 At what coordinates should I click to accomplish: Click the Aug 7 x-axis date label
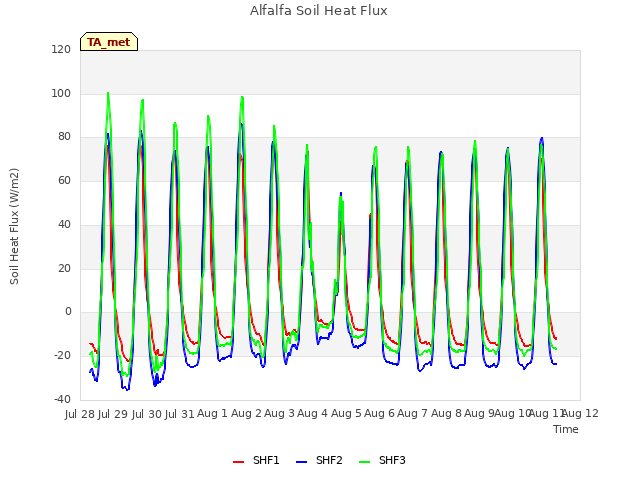coord(412,413)
